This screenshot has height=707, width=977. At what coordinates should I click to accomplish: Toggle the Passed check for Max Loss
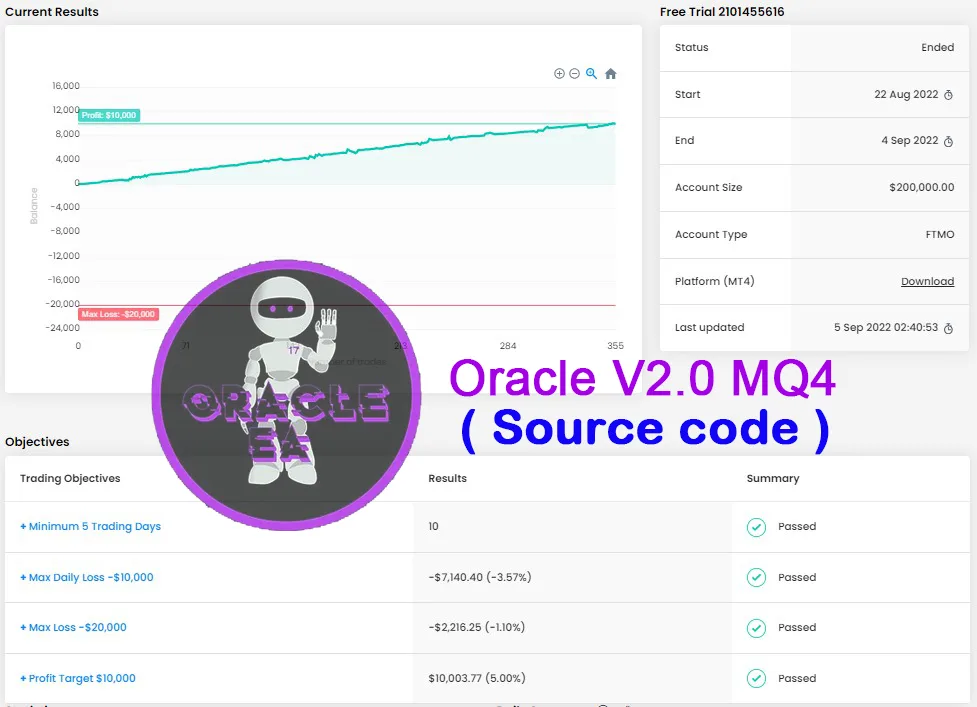pyautogui.click(x=757, y=627)
